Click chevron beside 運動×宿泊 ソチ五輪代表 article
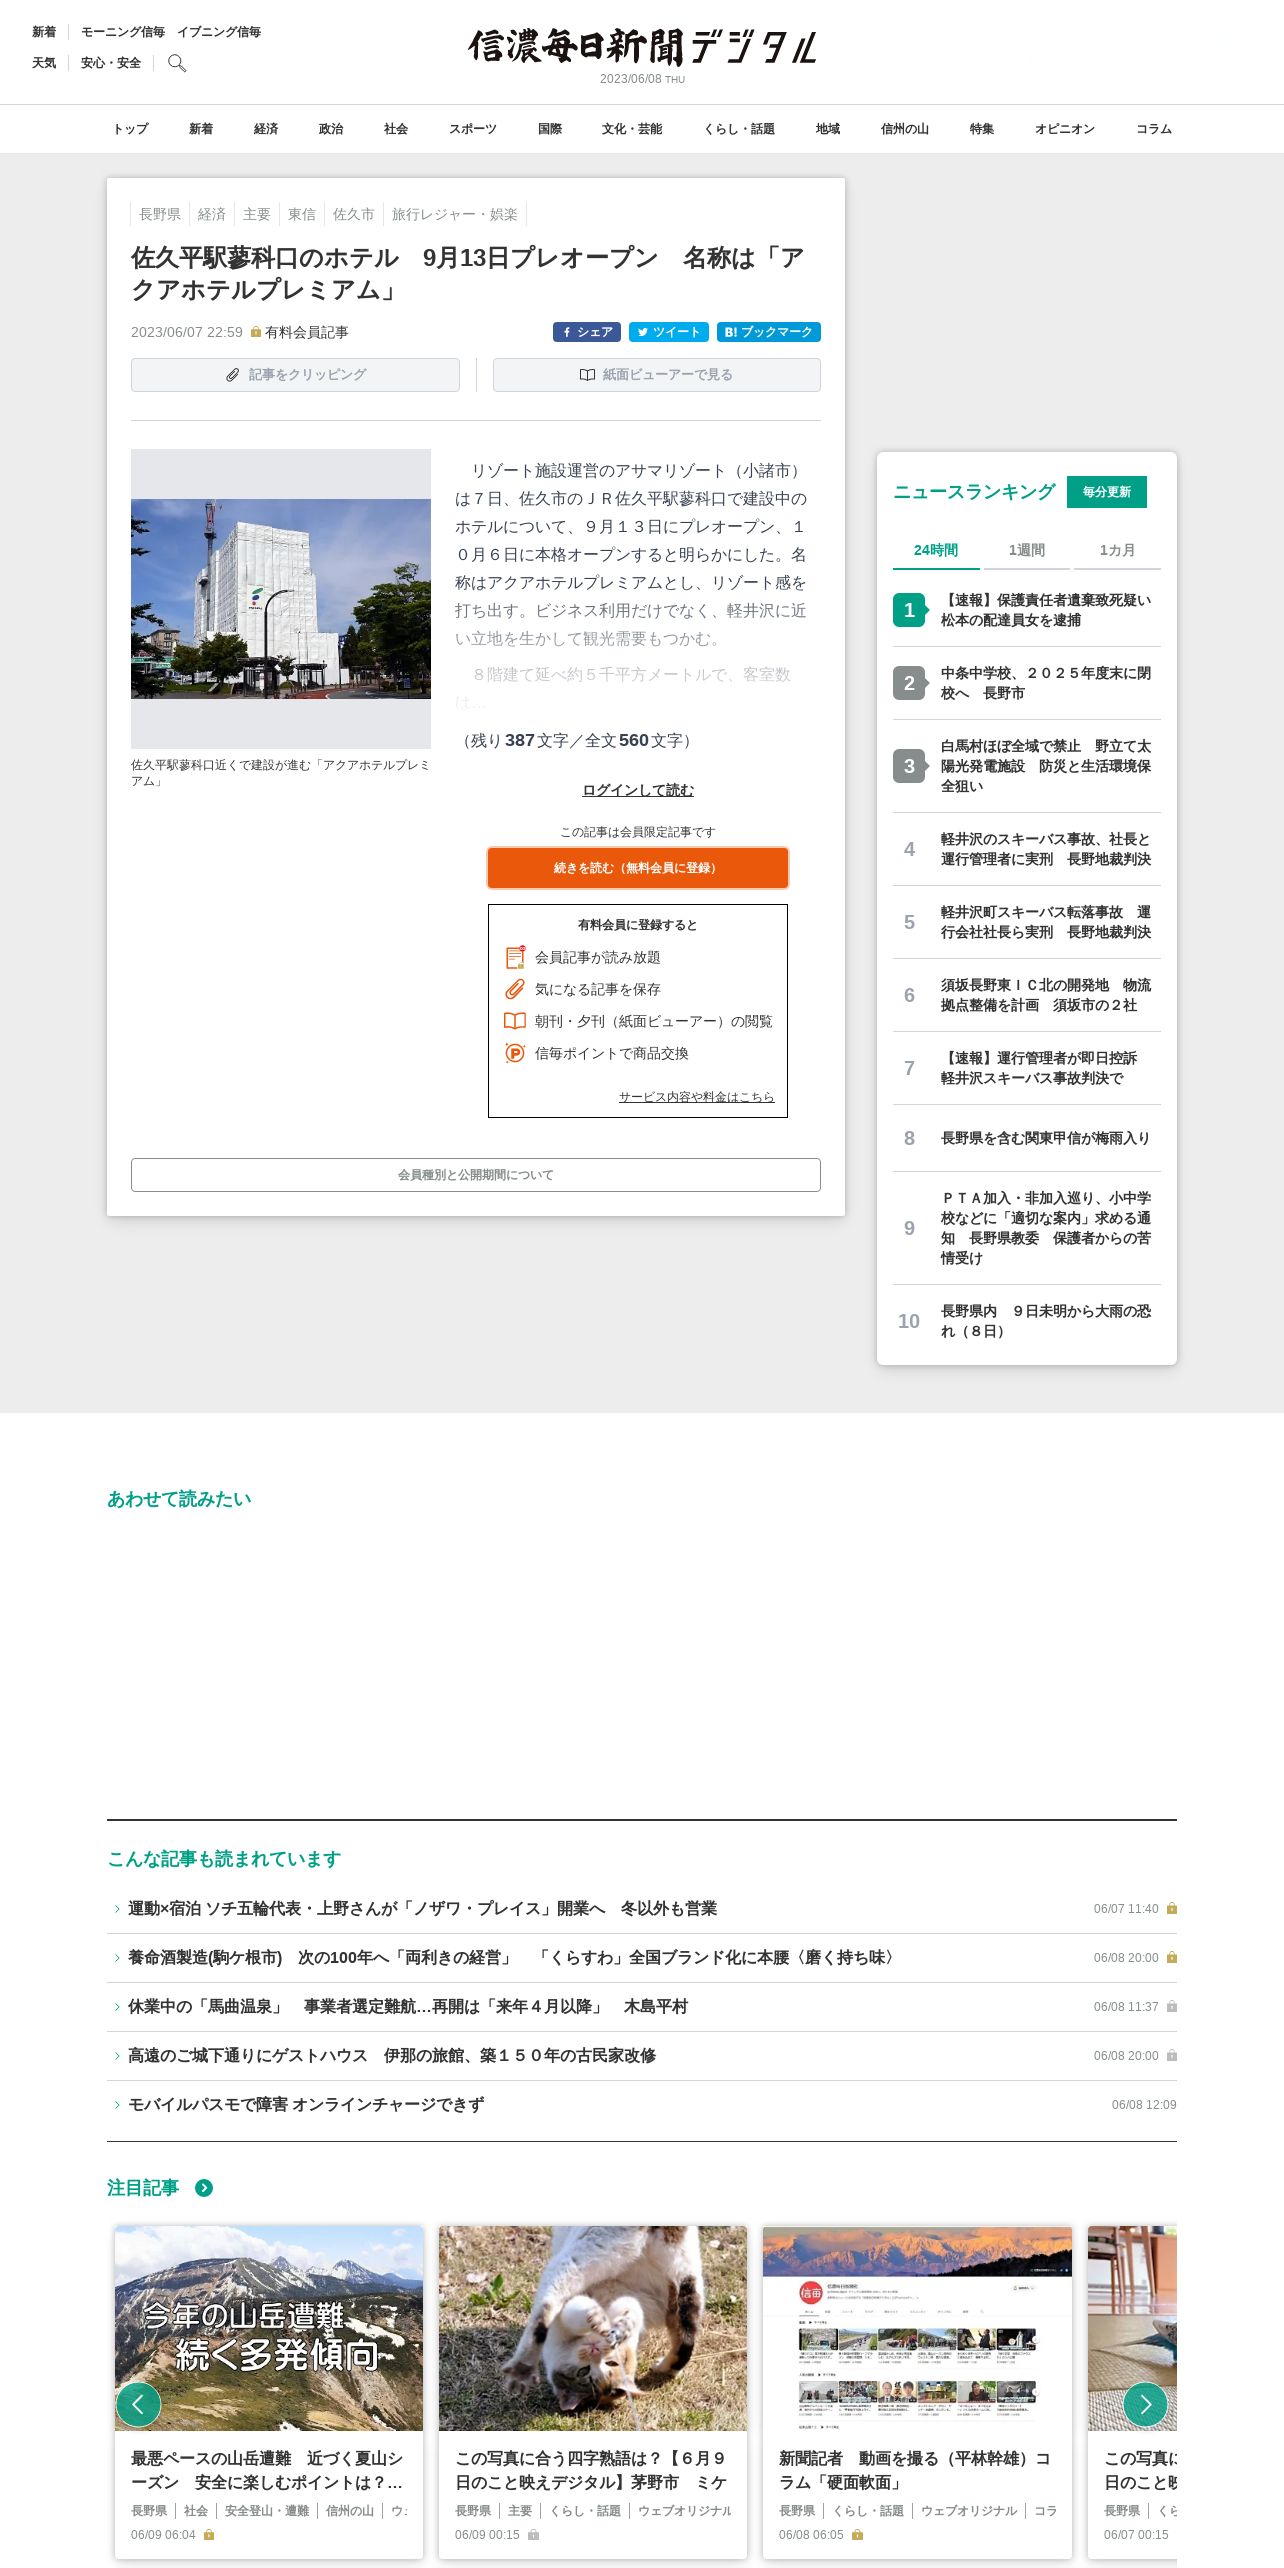Viewport: 1284px width, 2568px height. click(117, 1909)
